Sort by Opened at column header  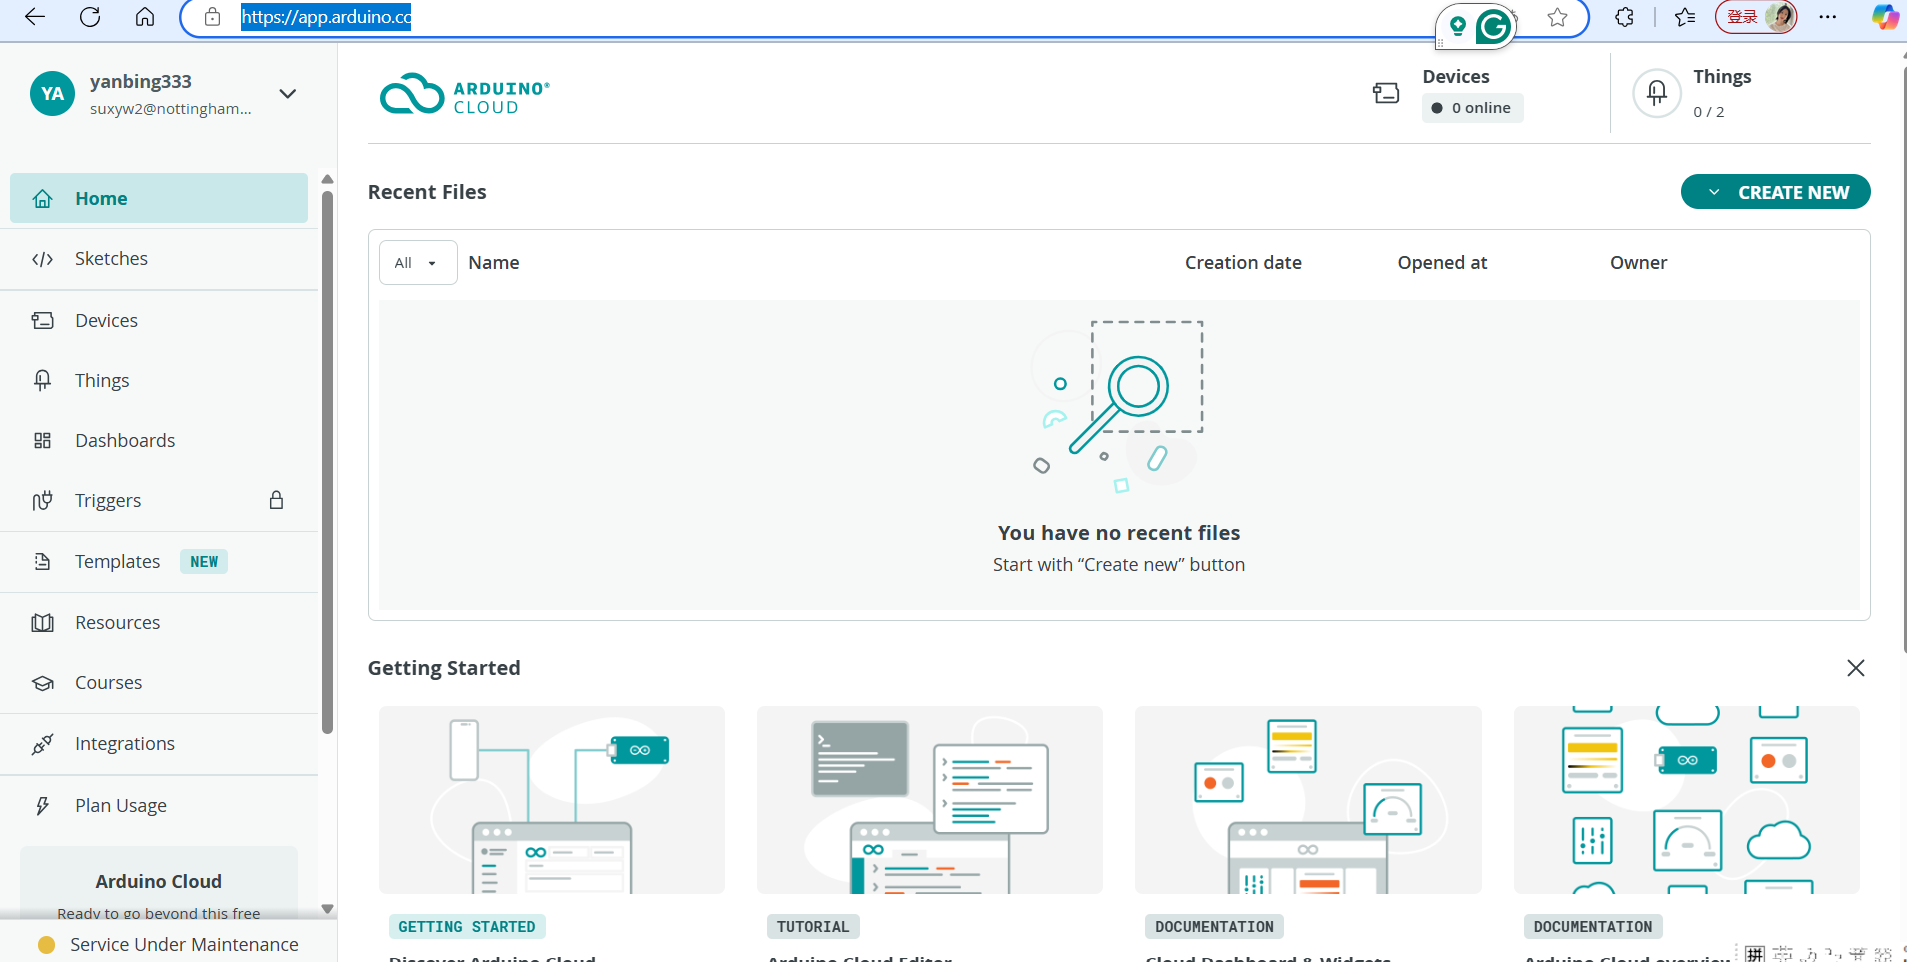[x=1442, y=263]
